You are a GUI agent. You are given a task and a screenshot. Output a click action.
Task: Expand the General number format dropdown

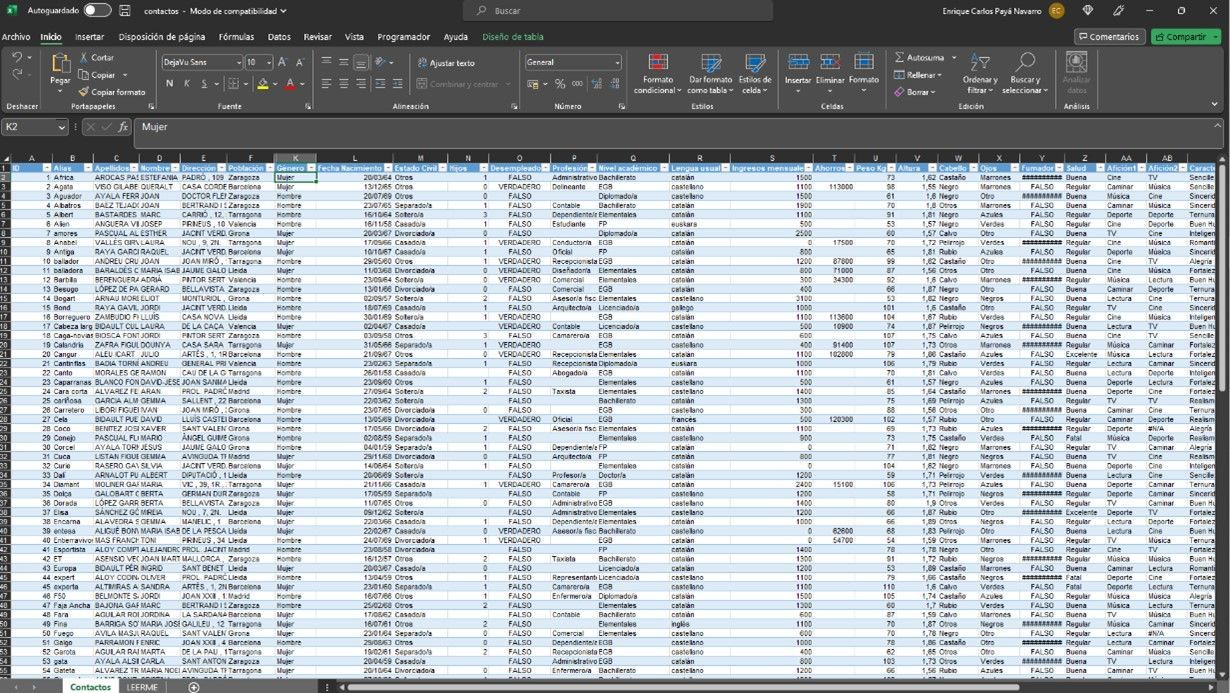617,62
